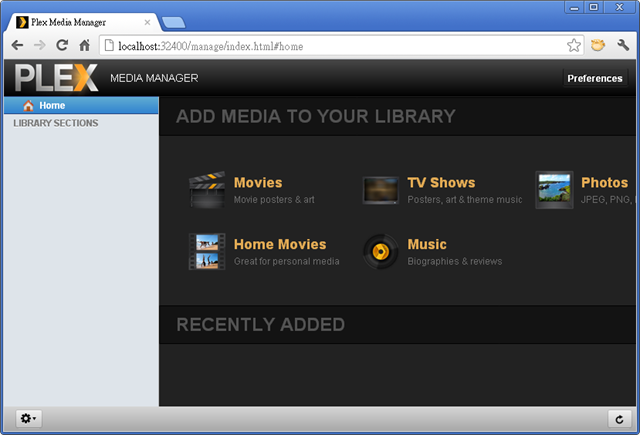Minimize the browser window

click(574, 7)
